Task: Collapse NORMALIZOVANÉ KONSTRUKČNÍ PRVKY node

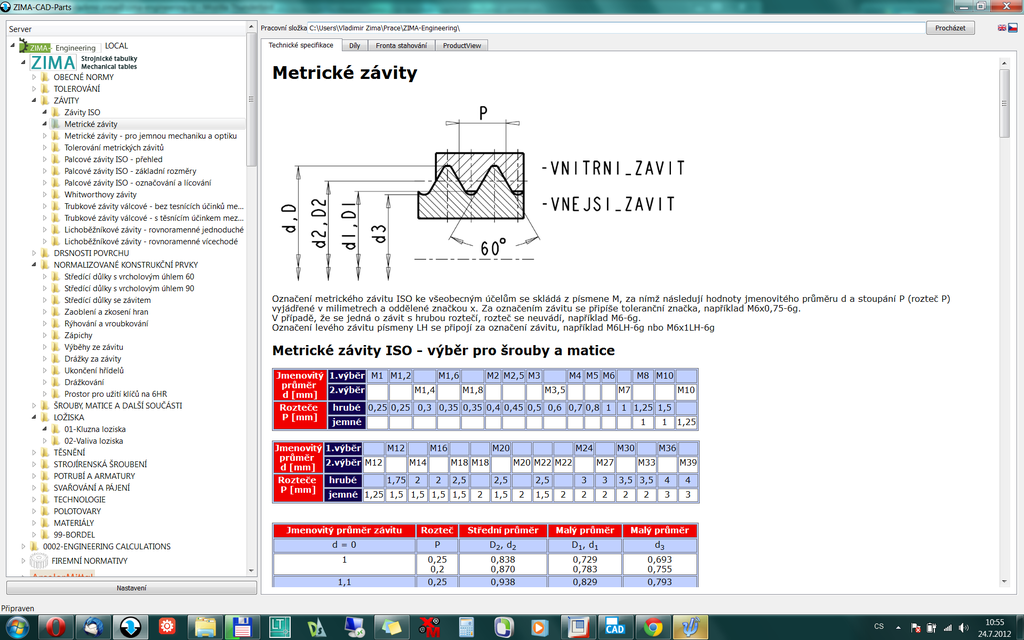Action: tap(35, 264)
